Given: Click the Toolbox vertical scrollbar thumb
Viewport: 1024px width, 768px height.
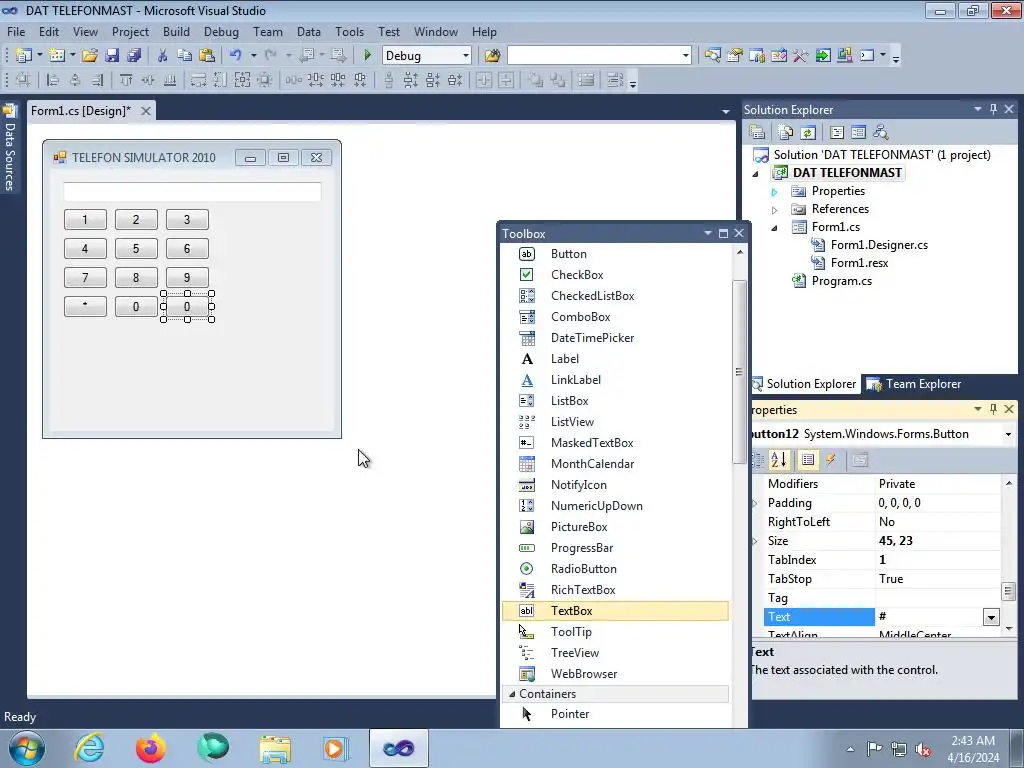Looking at the screenshot, I should [739, 372].
